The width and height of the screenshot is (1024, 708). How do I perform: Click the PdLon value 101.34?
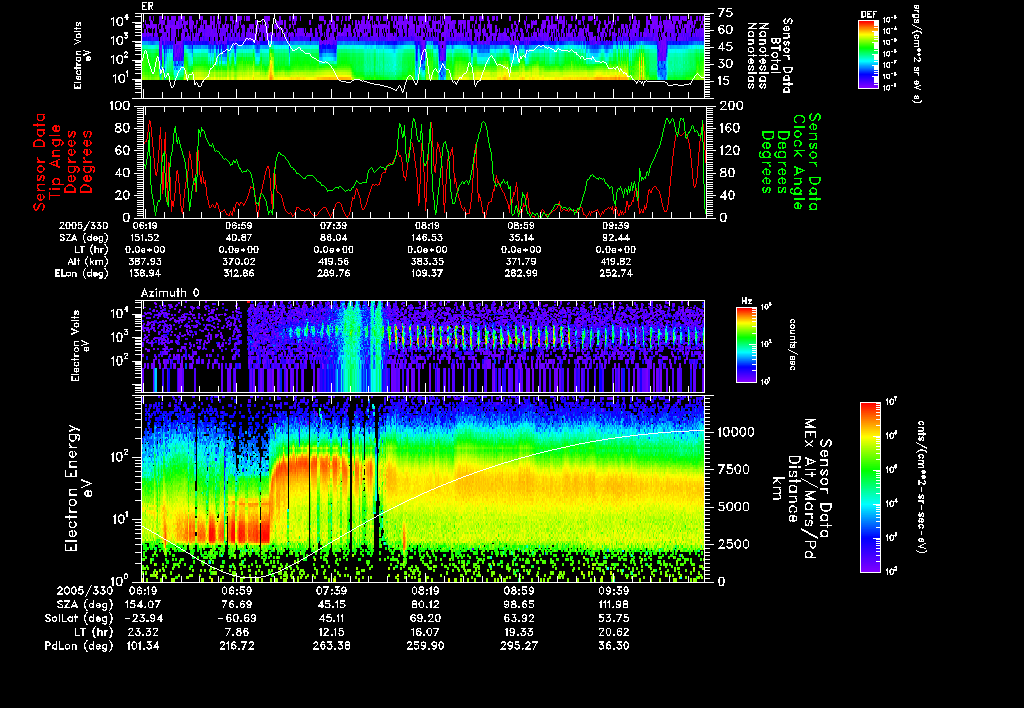(x=143, y=646)
